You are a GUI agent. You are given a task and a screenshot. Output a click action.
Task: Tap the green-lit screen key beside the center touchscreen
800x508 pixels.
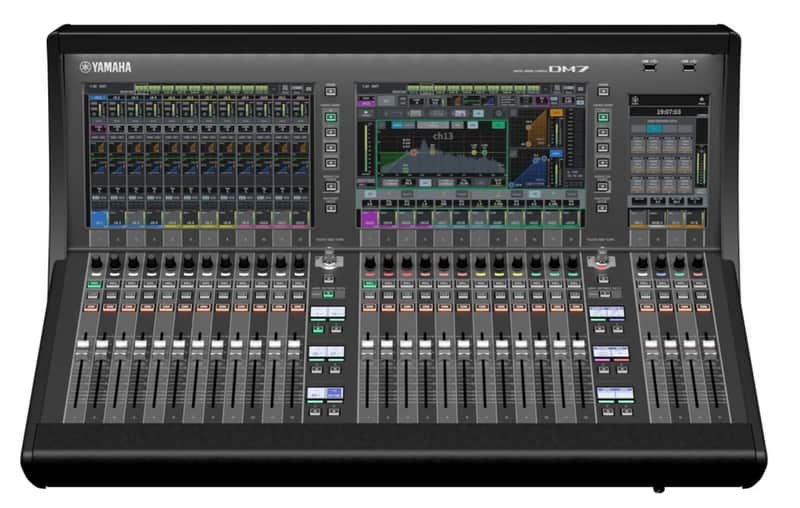tap(603, 117)
